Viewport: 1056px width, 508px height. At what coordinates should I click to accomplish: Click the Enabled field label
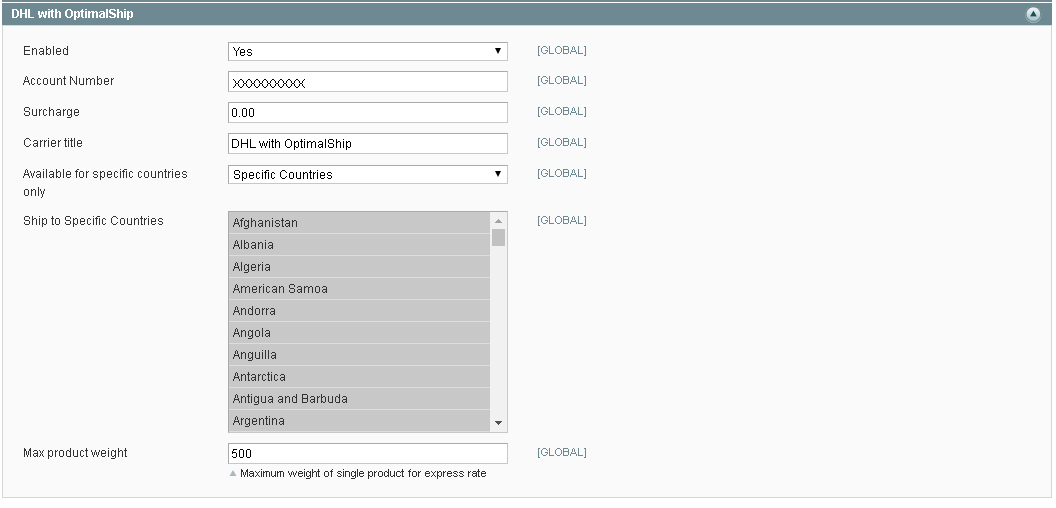tap(46, 51)
